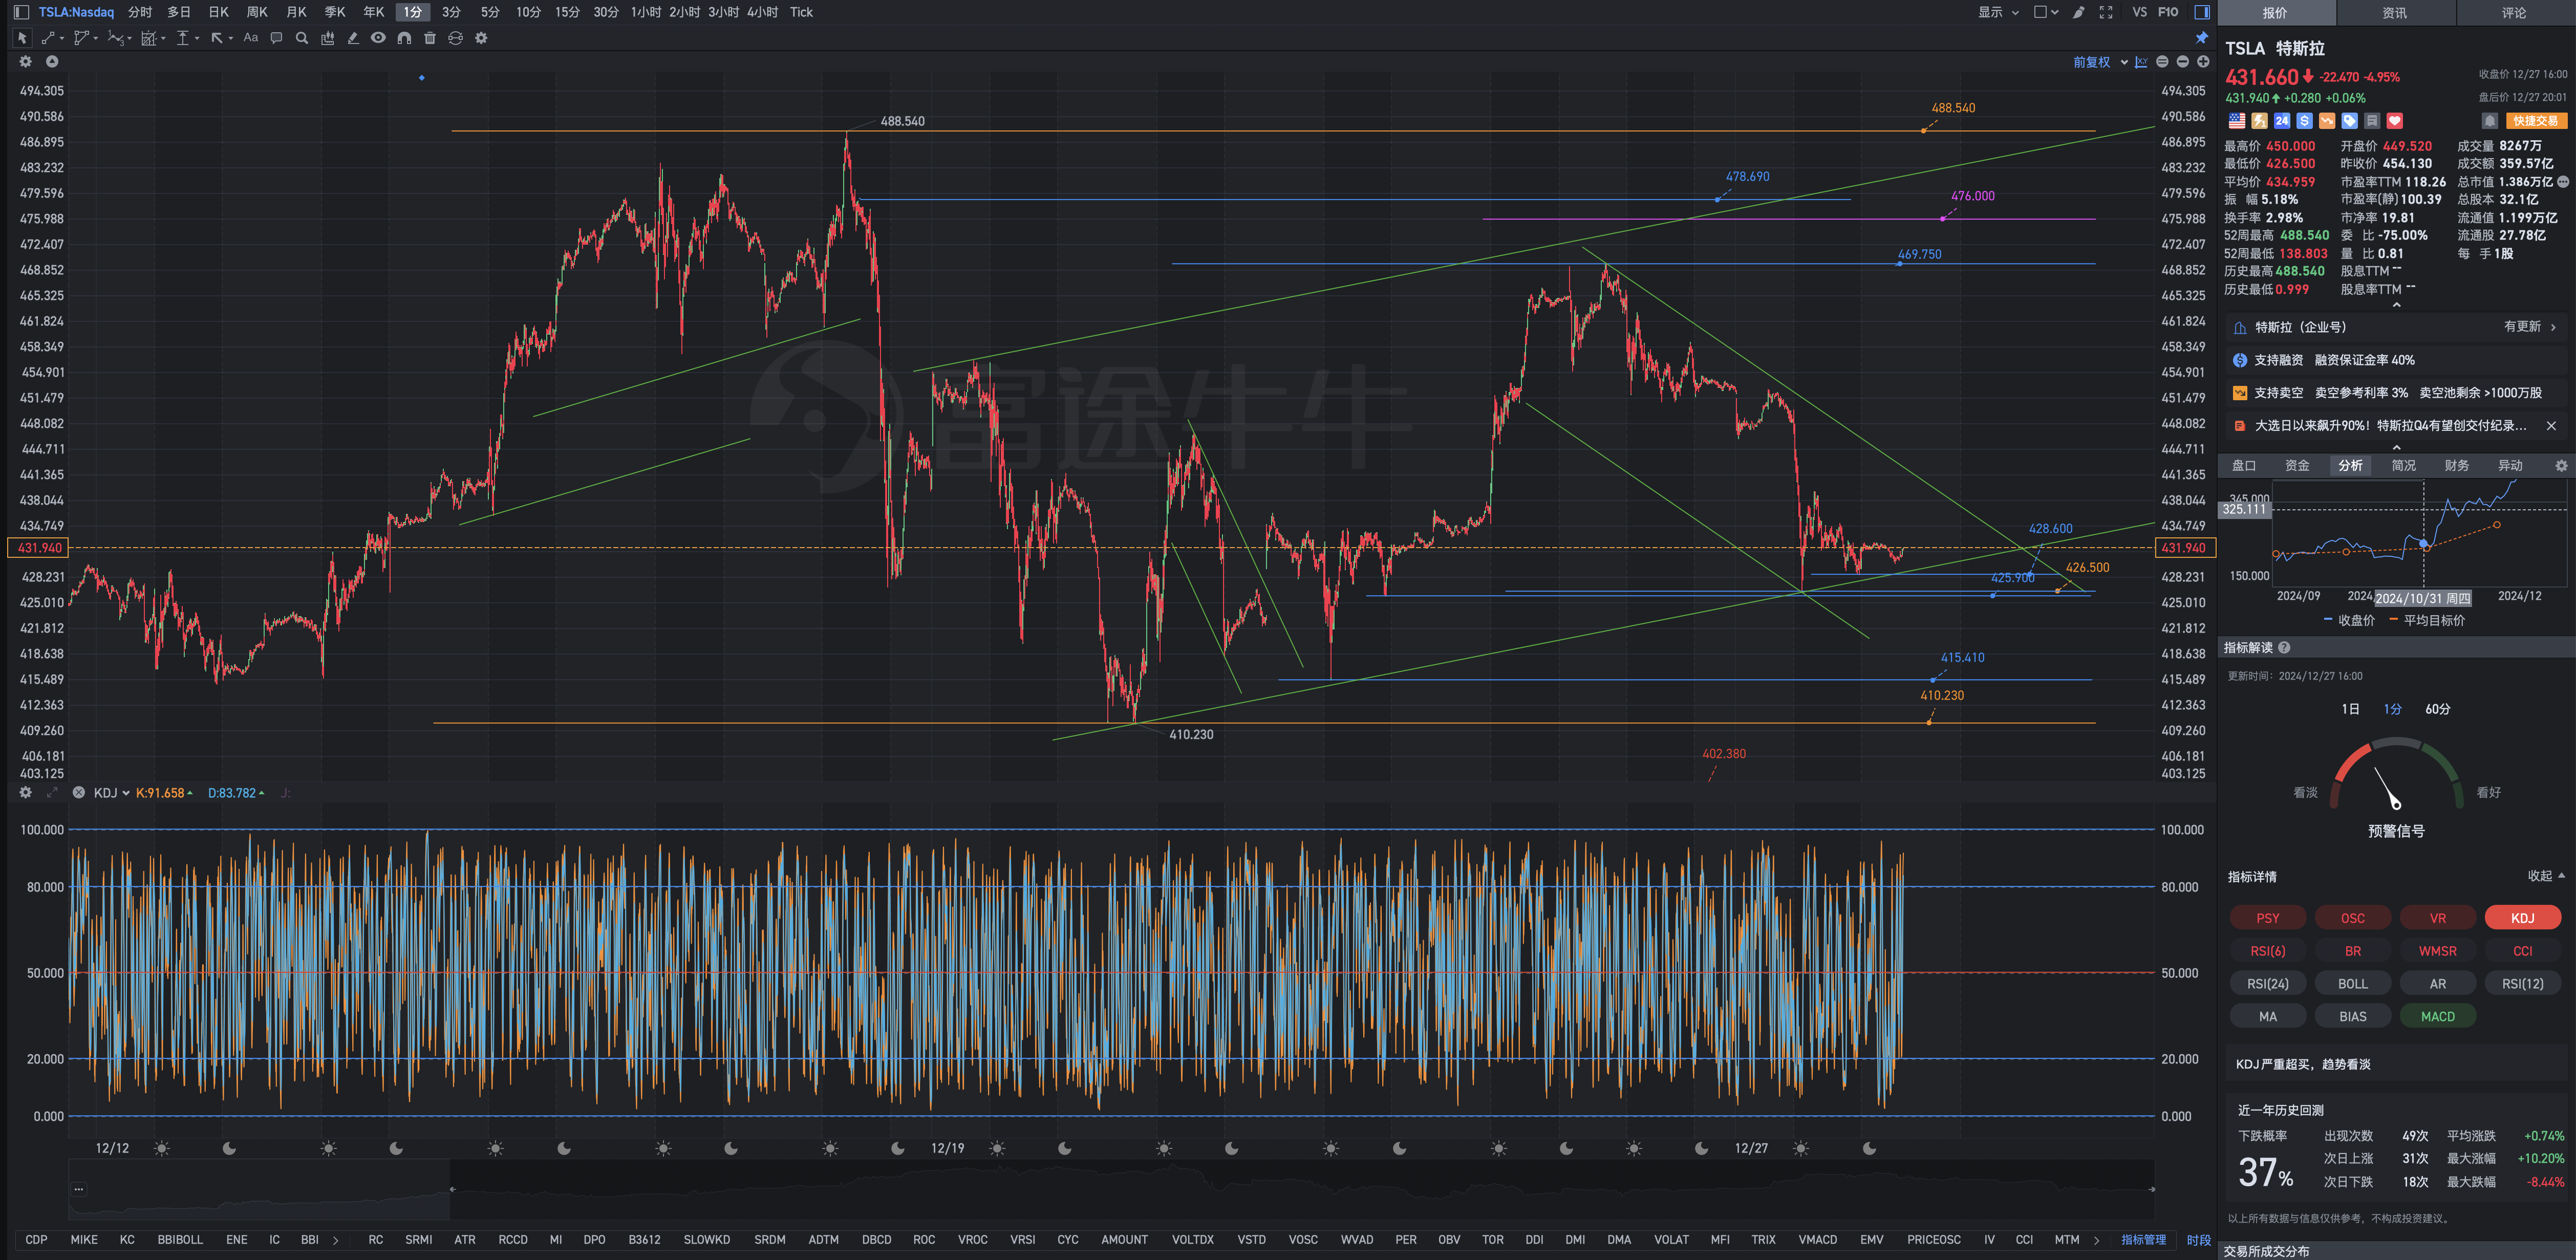Maximize the KDJ indicator pane
The width and height of the screenshot is (2576, 1260).
(x=52, y=793)
